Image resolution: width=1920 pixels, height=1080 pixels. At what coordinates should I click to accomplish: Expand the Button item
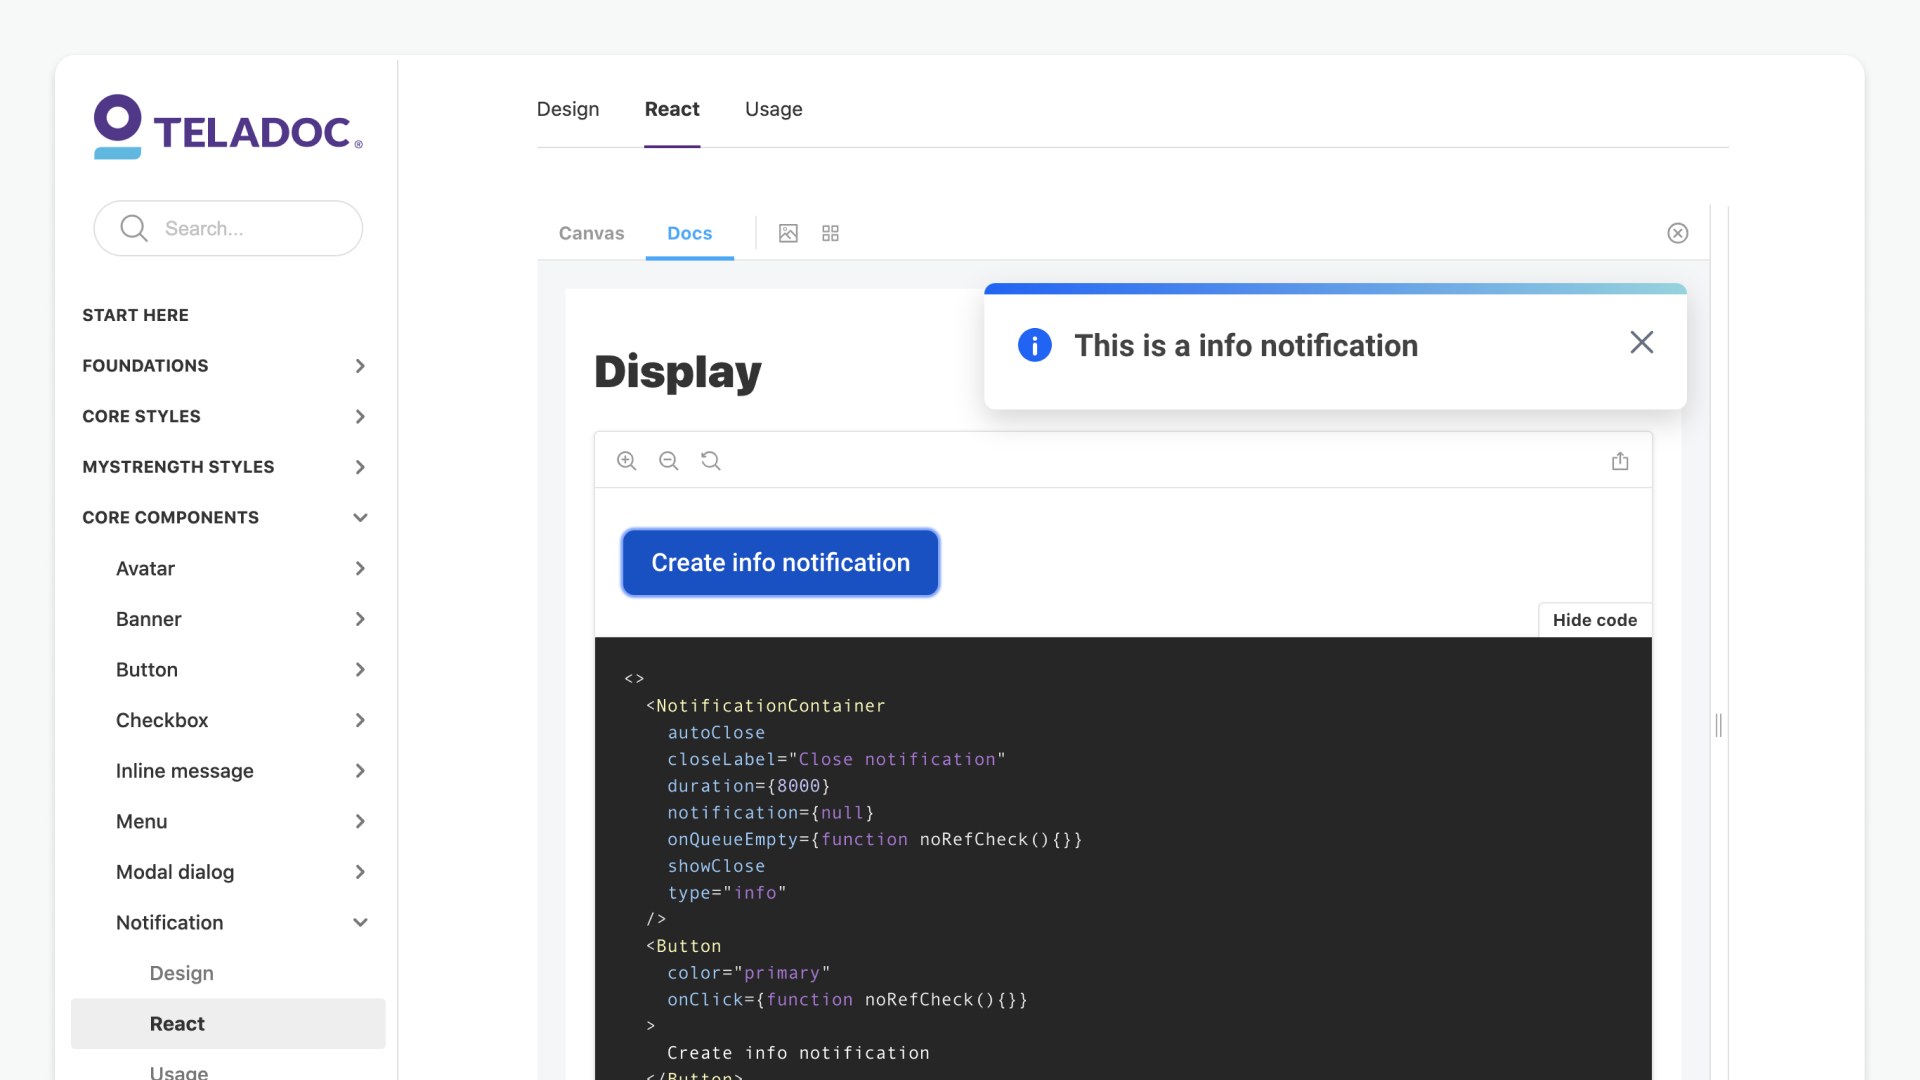[x=360, y=669]
